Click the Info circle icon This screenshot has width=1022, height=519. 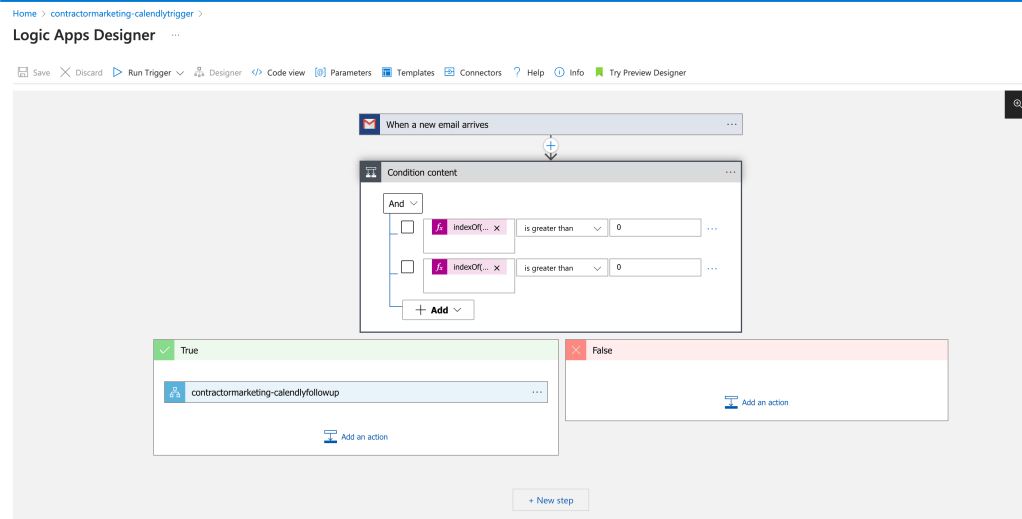point(559,72)
